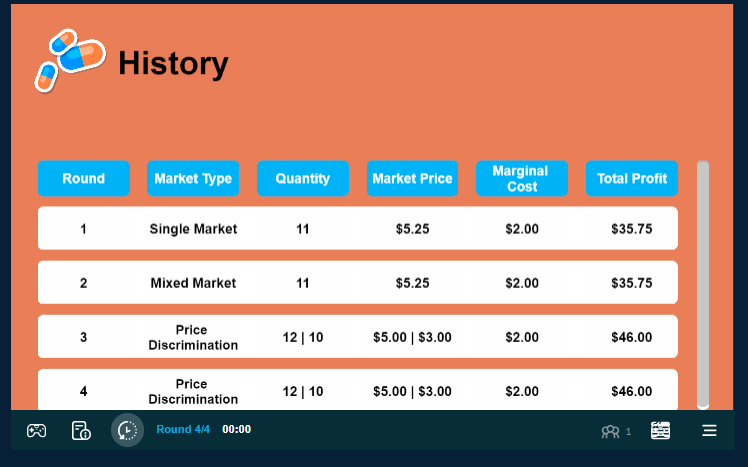This screenshot has width=748, height=467.
Task: Select round 4 Price Discrimination cell
Action: (x=193, y=391)
